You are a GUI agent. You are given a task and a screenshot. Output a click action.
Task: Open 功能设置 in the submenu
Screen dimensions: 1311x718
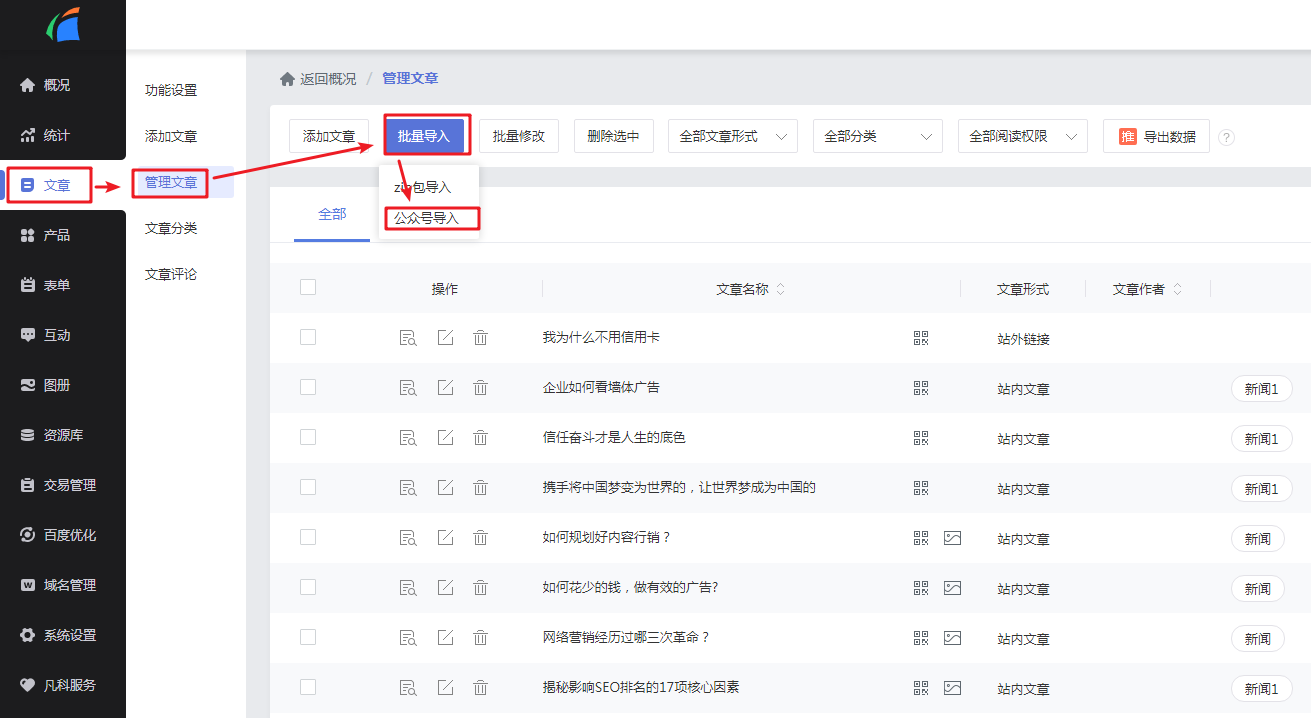click(171, 90)
